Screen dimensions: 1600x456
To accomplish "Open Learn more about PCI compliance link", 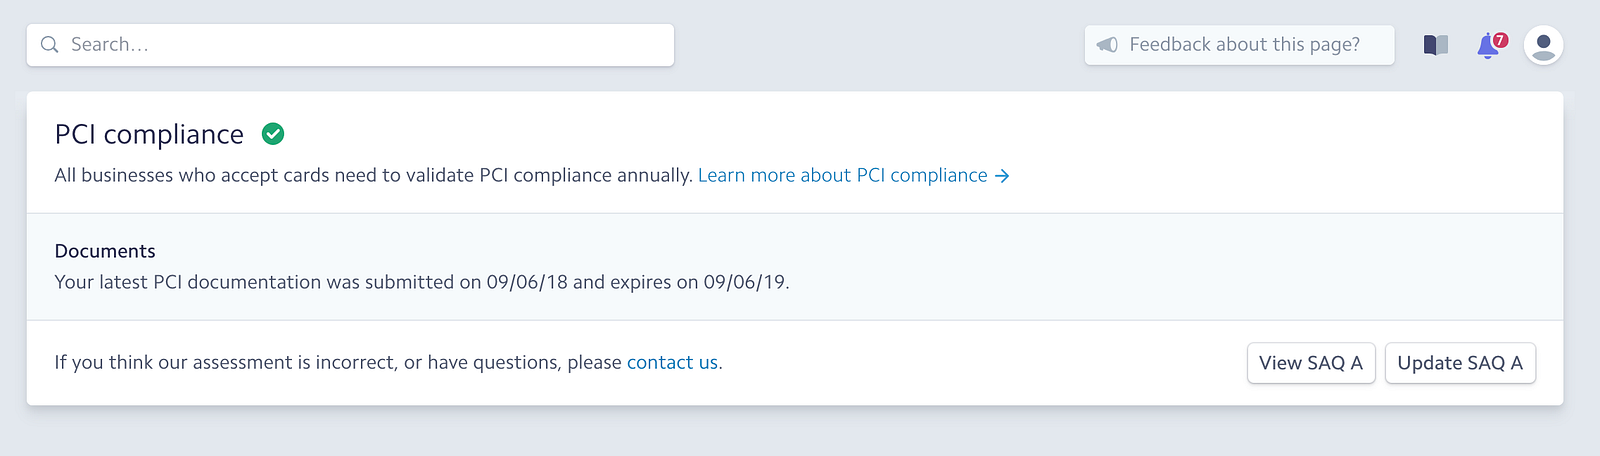I will 842,175.
